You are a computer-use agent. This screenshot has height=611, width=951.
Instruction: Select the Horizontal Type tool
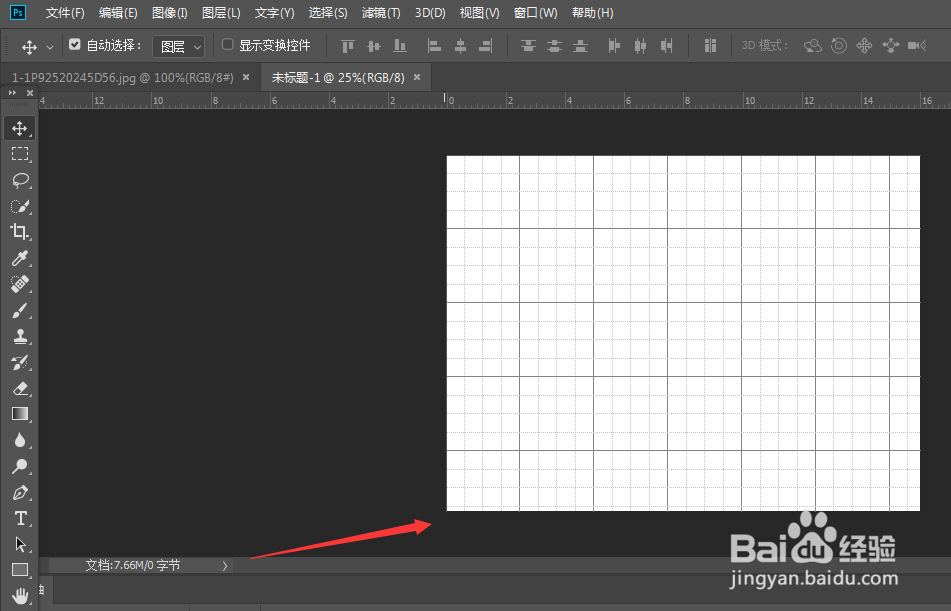pos(19,518)
